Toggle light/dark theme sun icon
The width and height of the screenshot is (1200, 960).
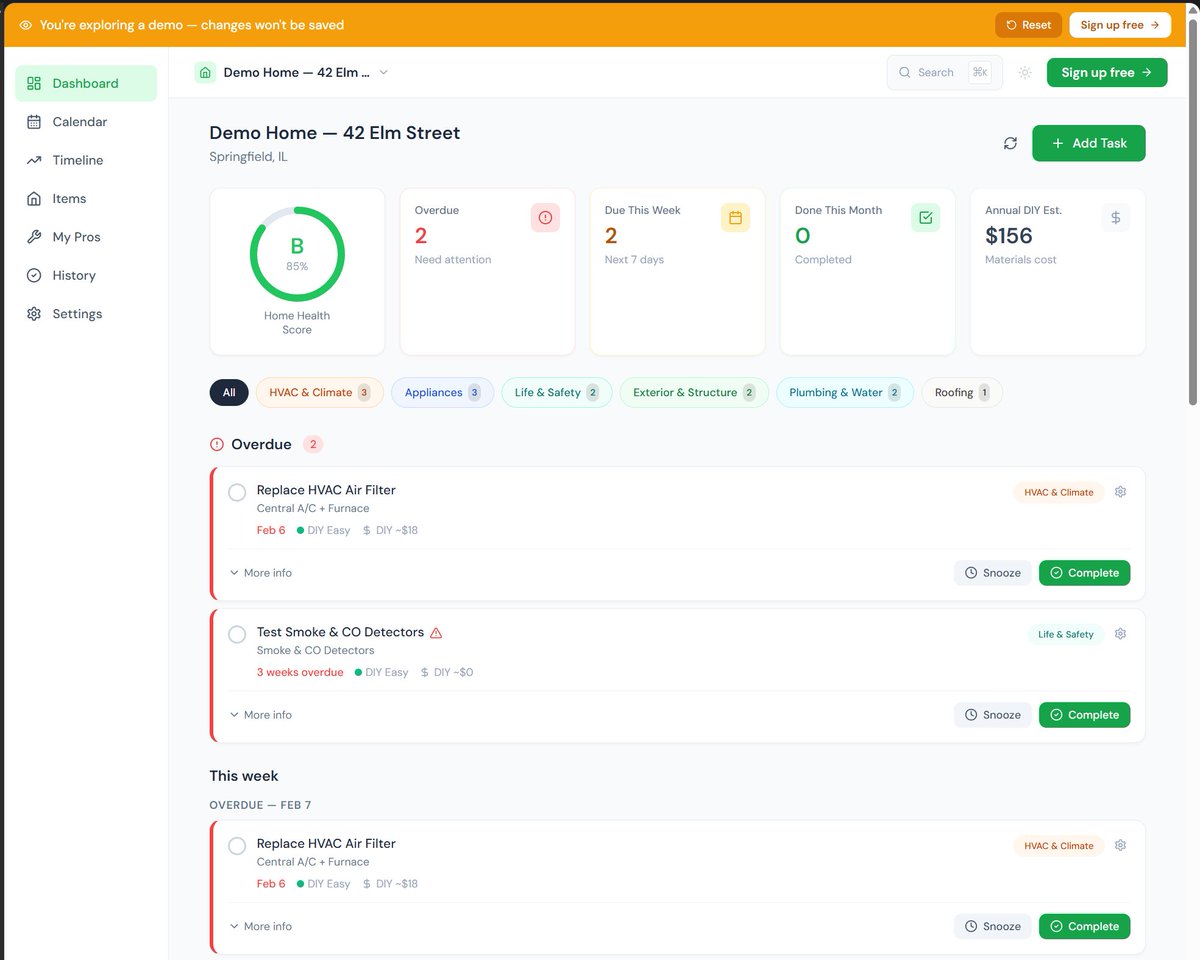click(x=1025, y=72)
